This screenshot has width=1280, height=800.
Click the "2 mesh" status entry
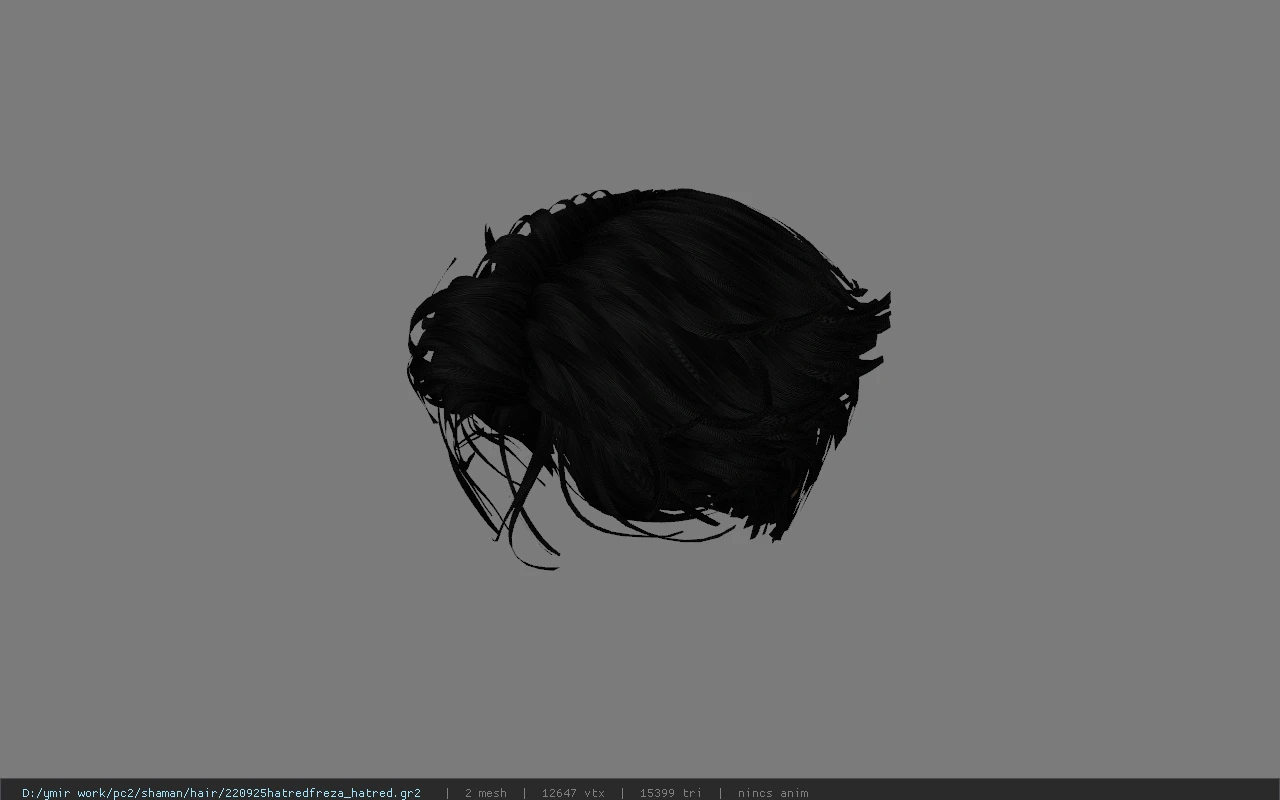[x=485, y=793]
